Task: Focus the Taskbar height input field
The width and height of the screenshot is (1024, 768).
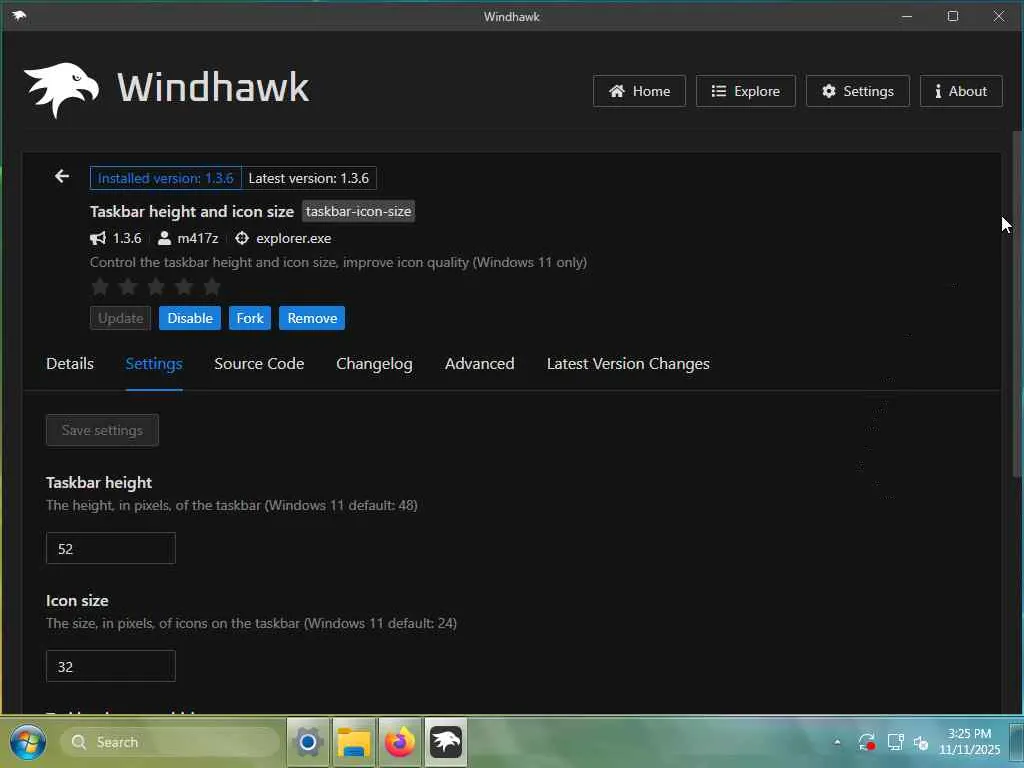Action: [111, 549]
